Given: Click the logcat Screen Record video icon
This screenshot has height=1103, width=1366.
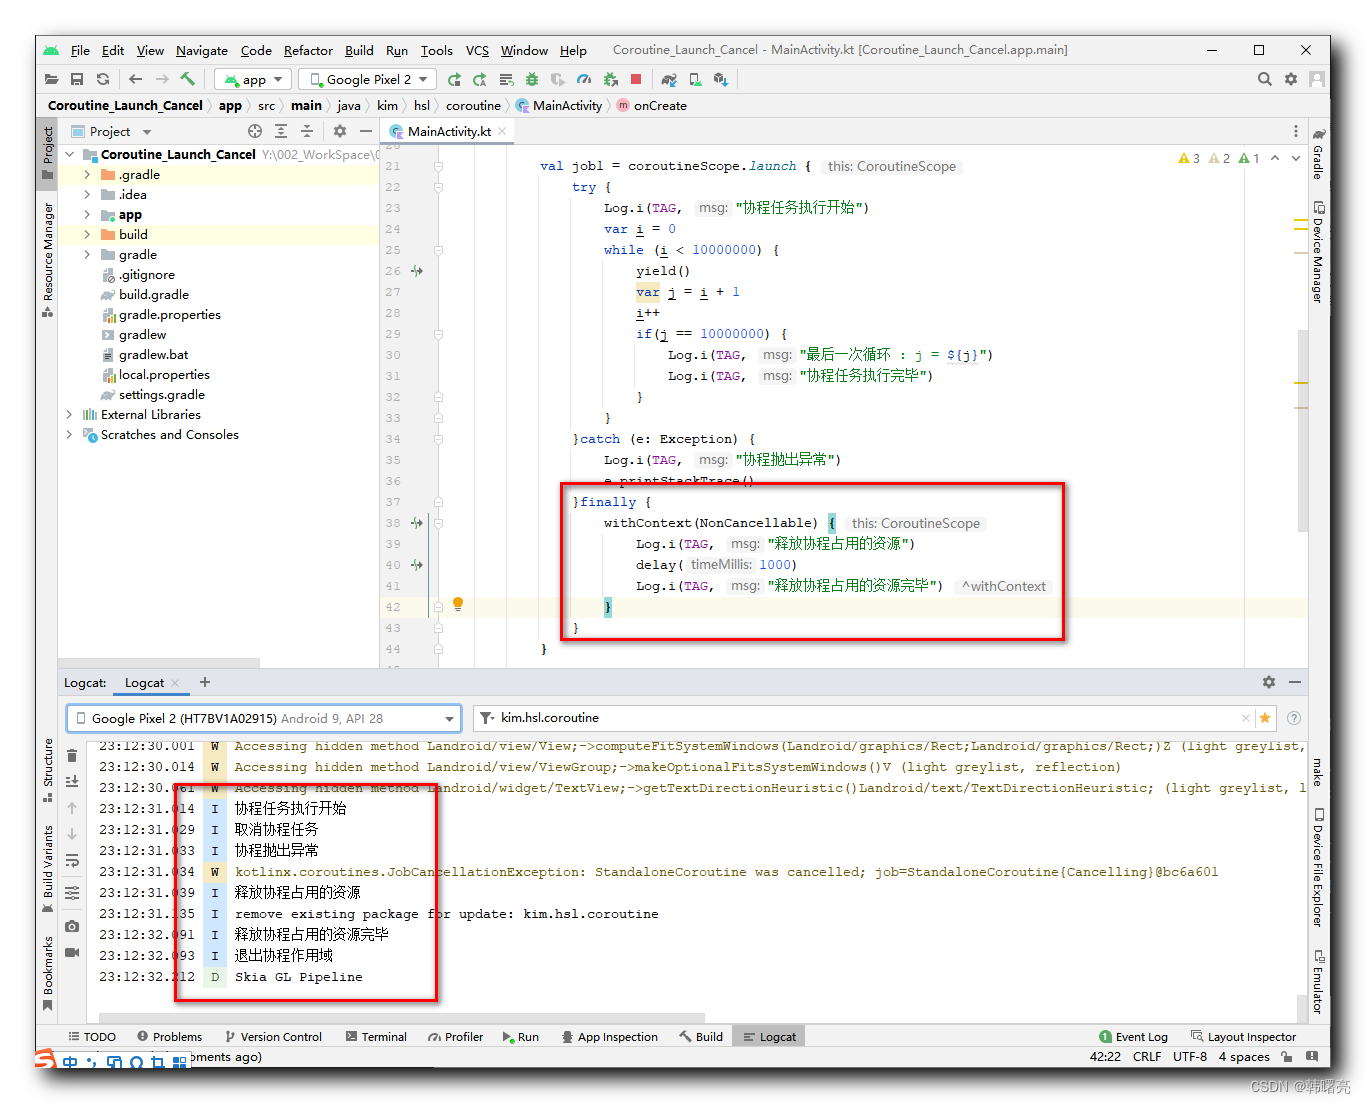Looking at the screenshot, I should [72, 953].
